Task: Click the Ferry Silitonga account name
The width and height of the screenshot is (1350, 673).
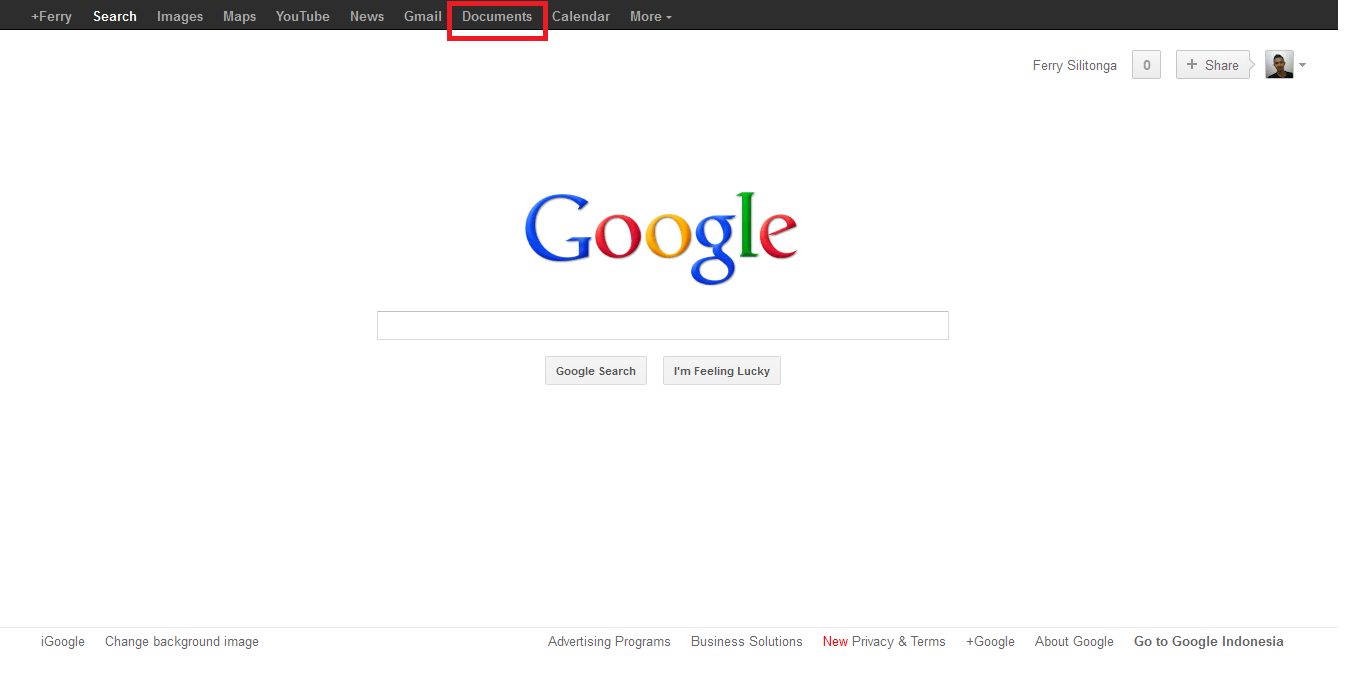Action: [1075, 65]
